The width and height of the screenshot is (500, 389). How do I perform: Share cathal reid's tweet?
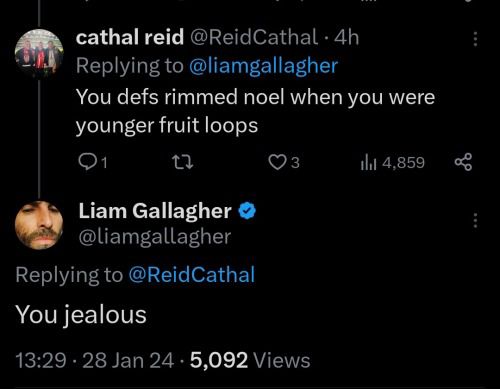tap(464, 162)
